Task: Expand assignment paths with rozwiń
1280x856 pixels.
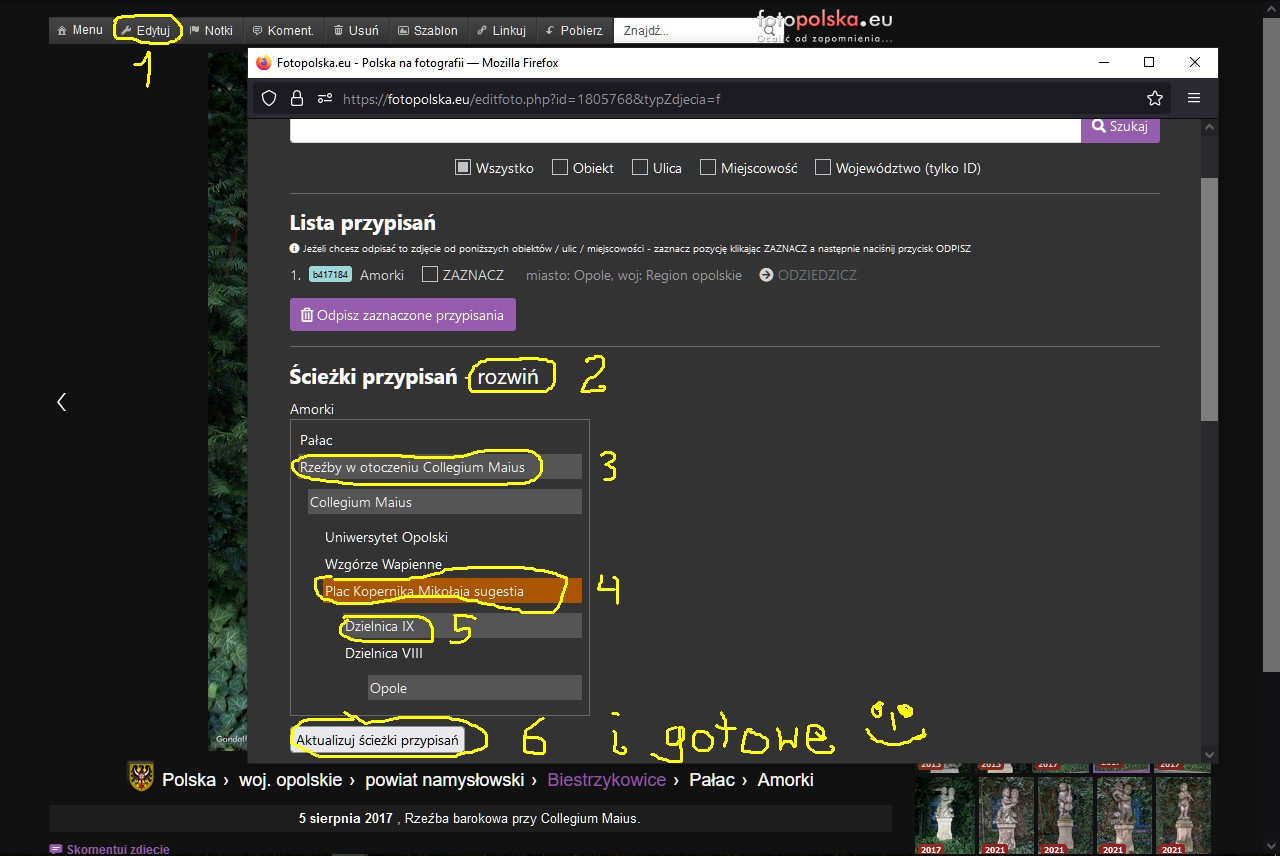Action: pyautogui.click(x=508, y=377)
